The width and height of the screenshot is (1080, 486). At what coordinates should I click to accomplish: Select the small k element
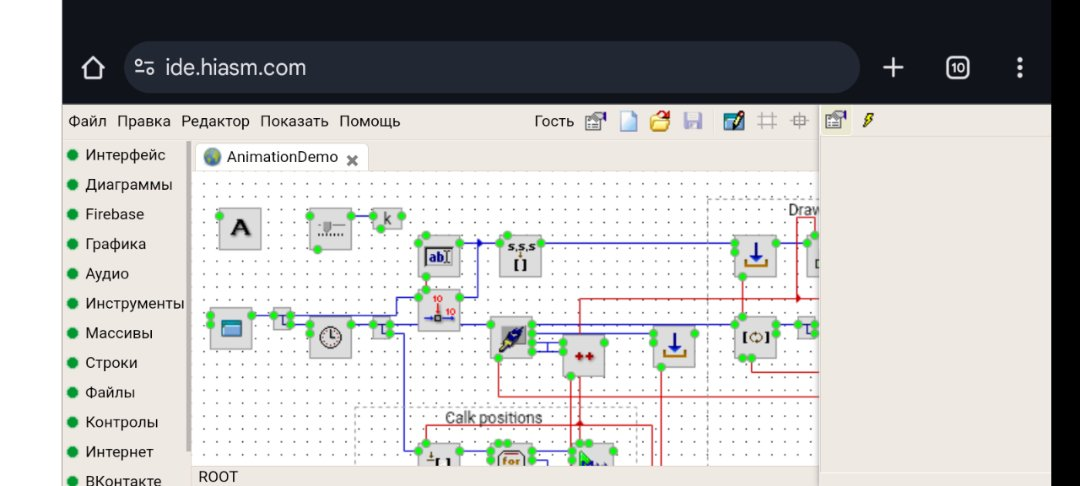pos(387,219)
